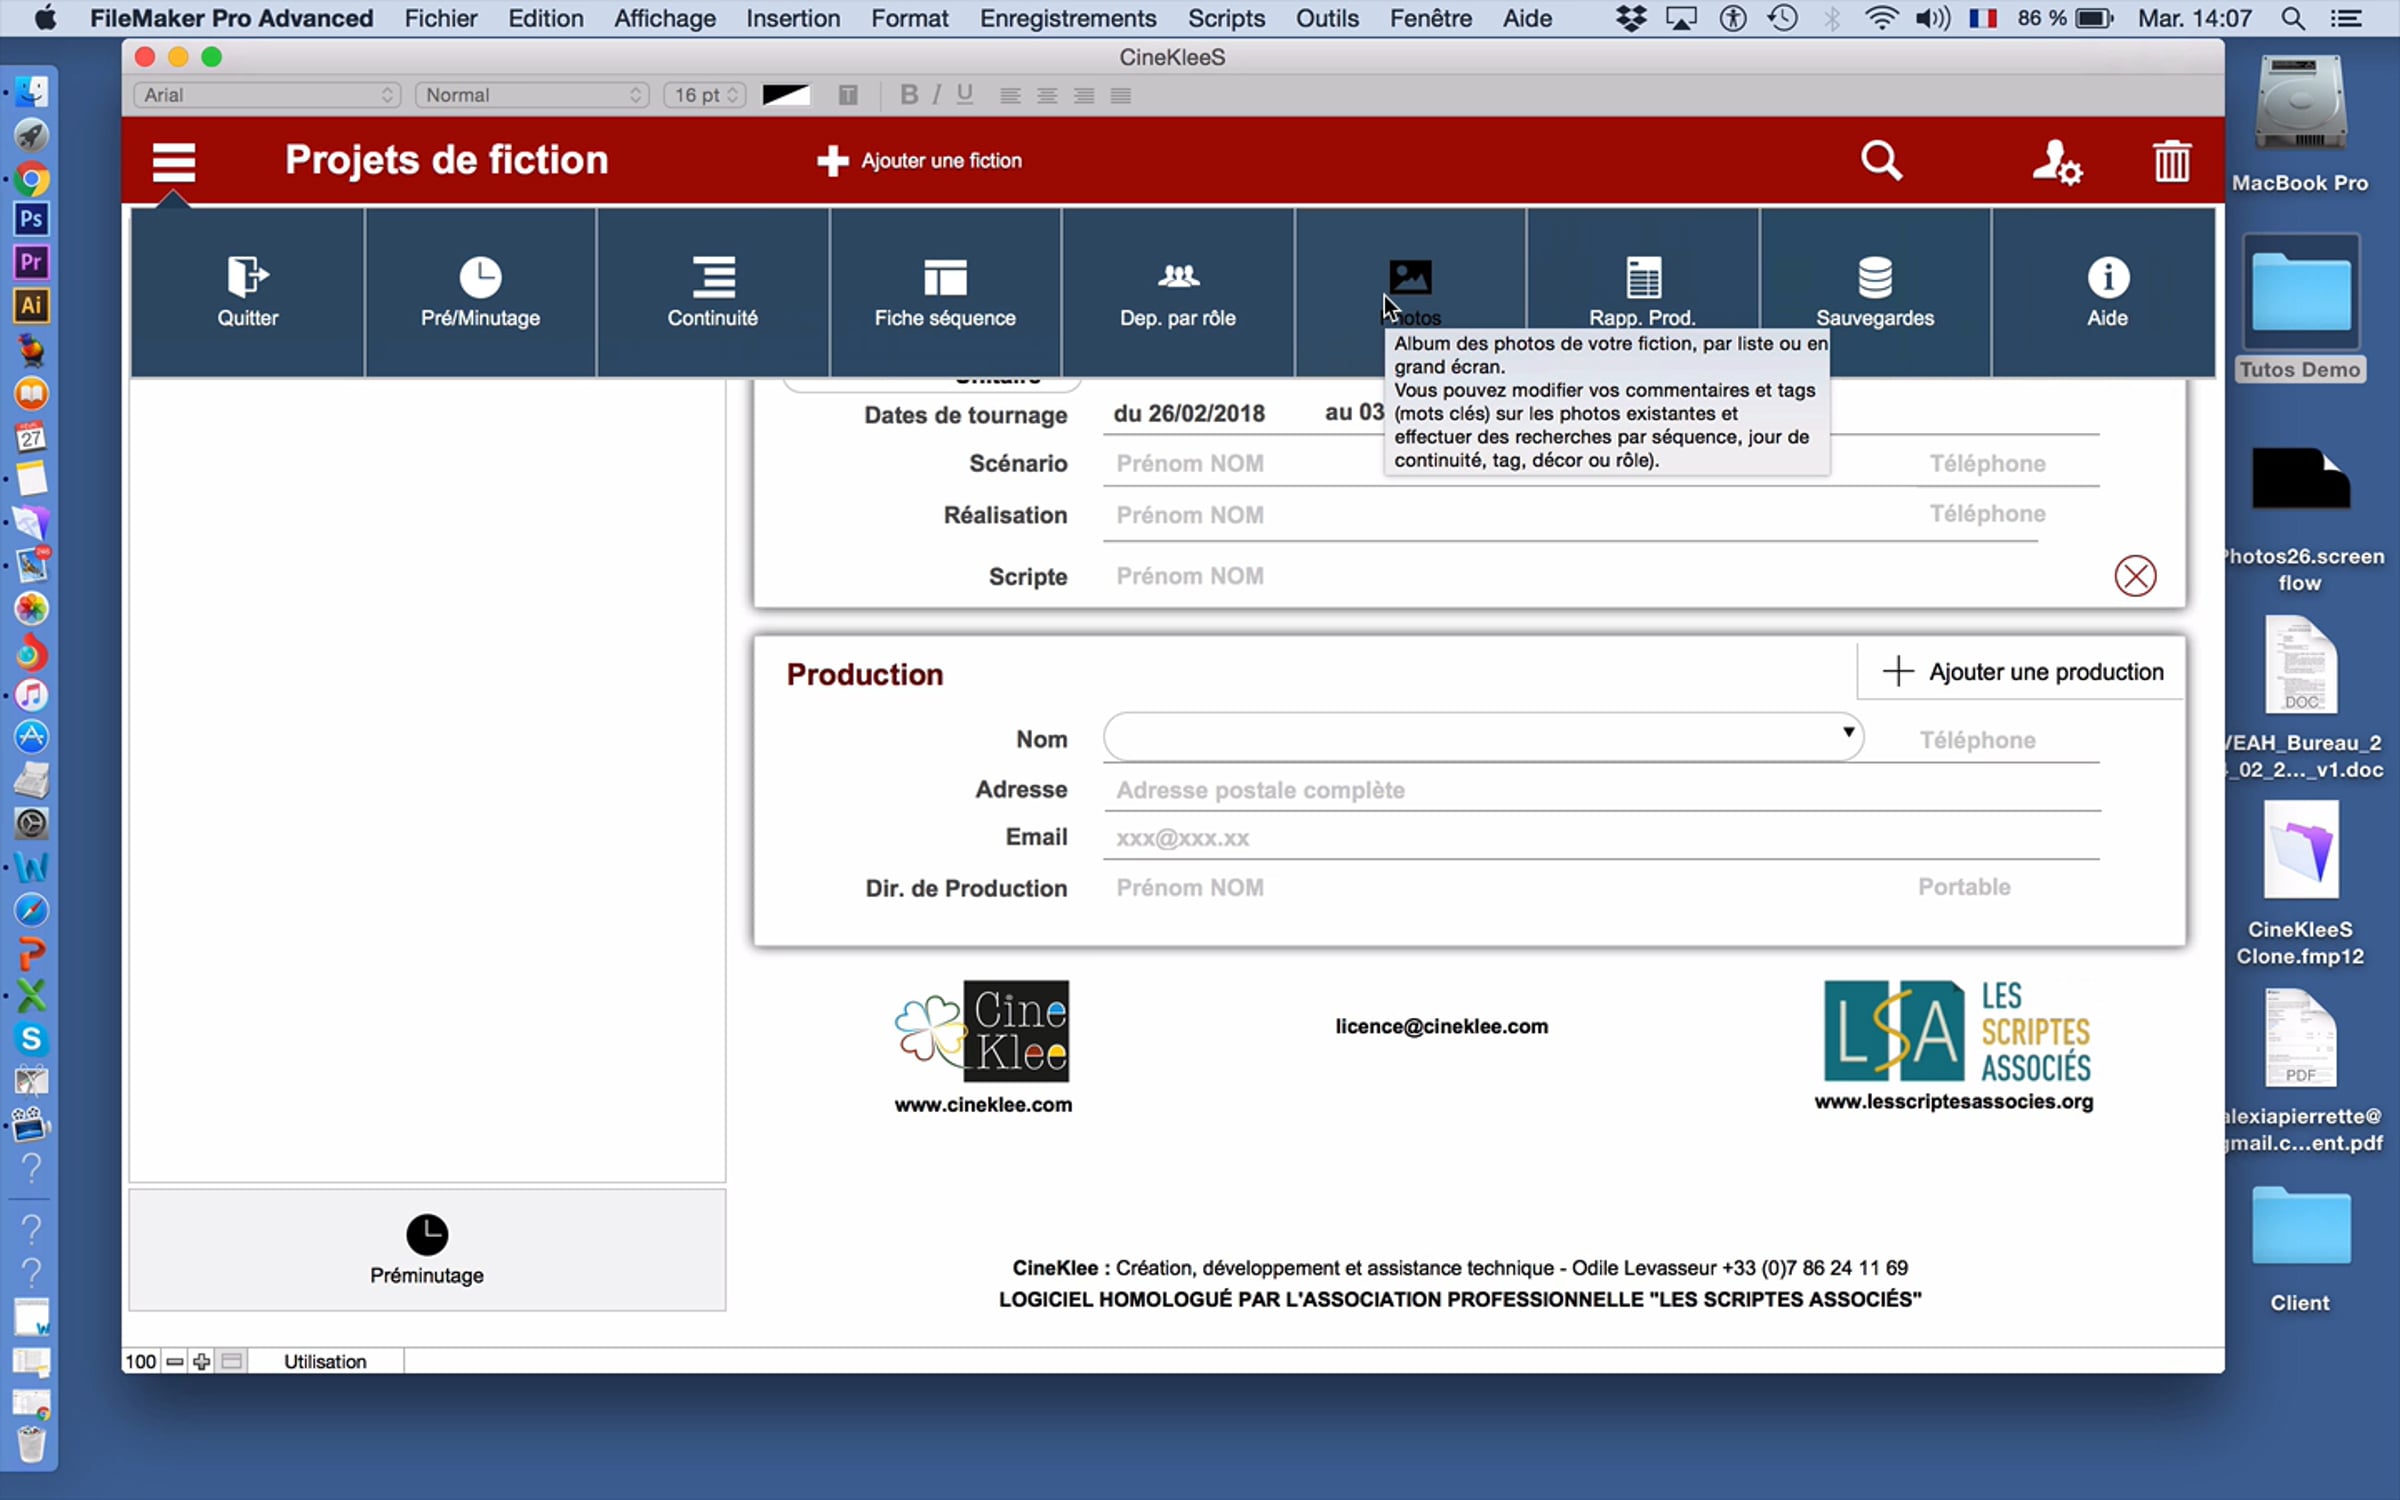This screenshot has height=1500, width=2400.
Task: Click Ajouter une production button
Action: (2021, 671)
